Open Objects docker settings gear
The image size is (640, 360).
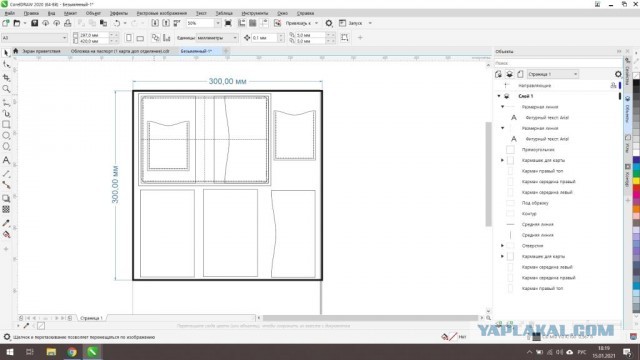pyautogui.click(x=618, y=74)
